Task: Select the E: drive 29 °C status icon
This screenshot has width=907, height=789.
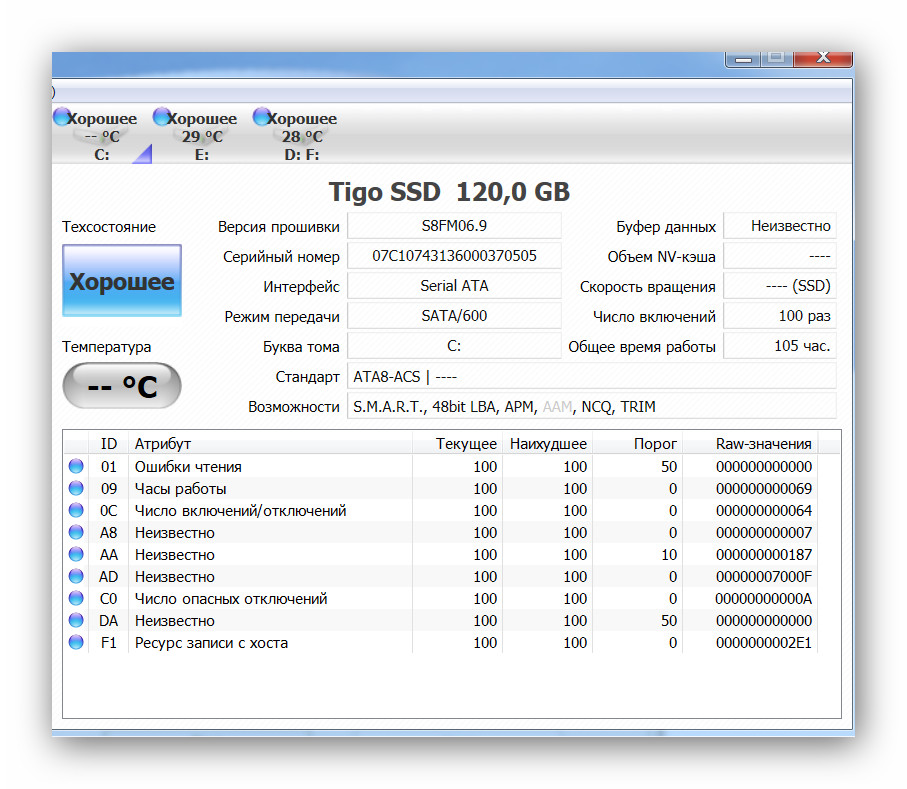Action: 162,117
